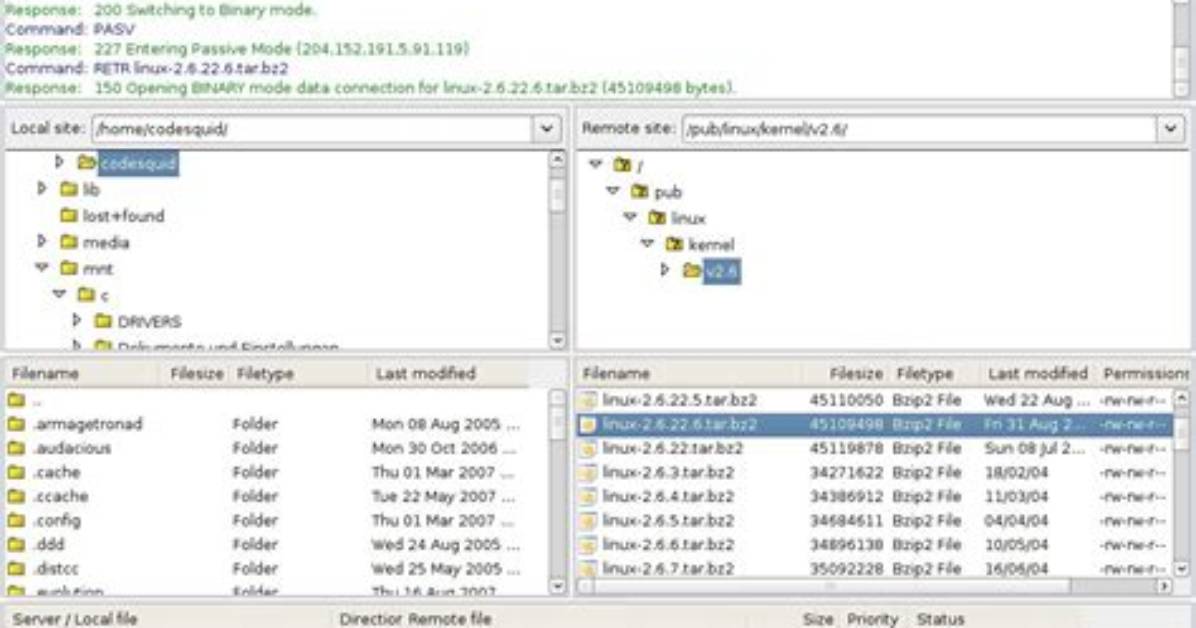The width and height of the screenshot is (1196, 628).
Task: Click linux-2.6.4.tar.bz2 file icon
Action: coord(587,497)
